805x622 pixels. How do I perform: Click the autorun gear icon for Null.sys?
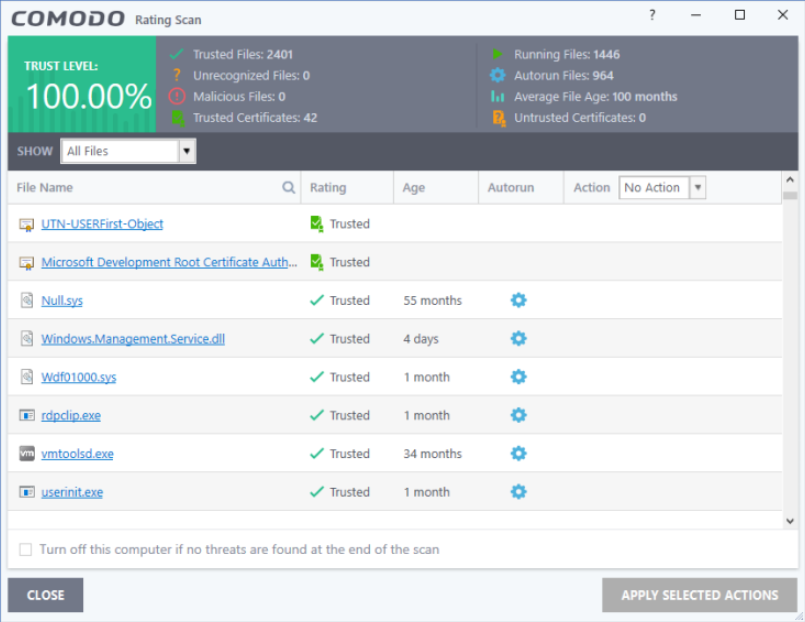(x=519, y=300)
